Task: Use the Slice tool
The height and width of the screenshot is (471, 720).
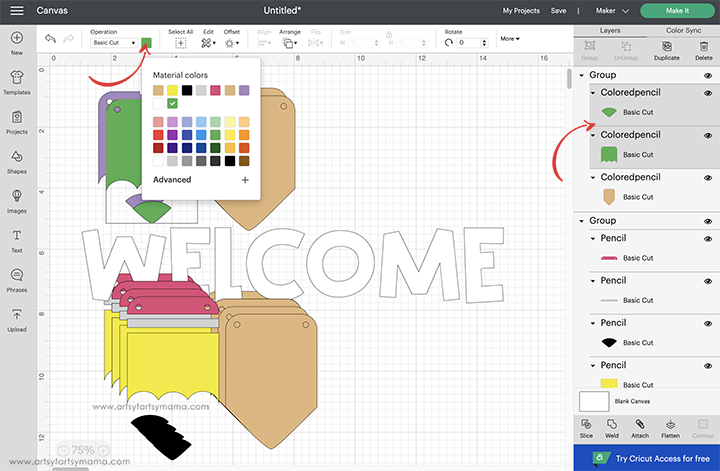Action: pos(586,428)
